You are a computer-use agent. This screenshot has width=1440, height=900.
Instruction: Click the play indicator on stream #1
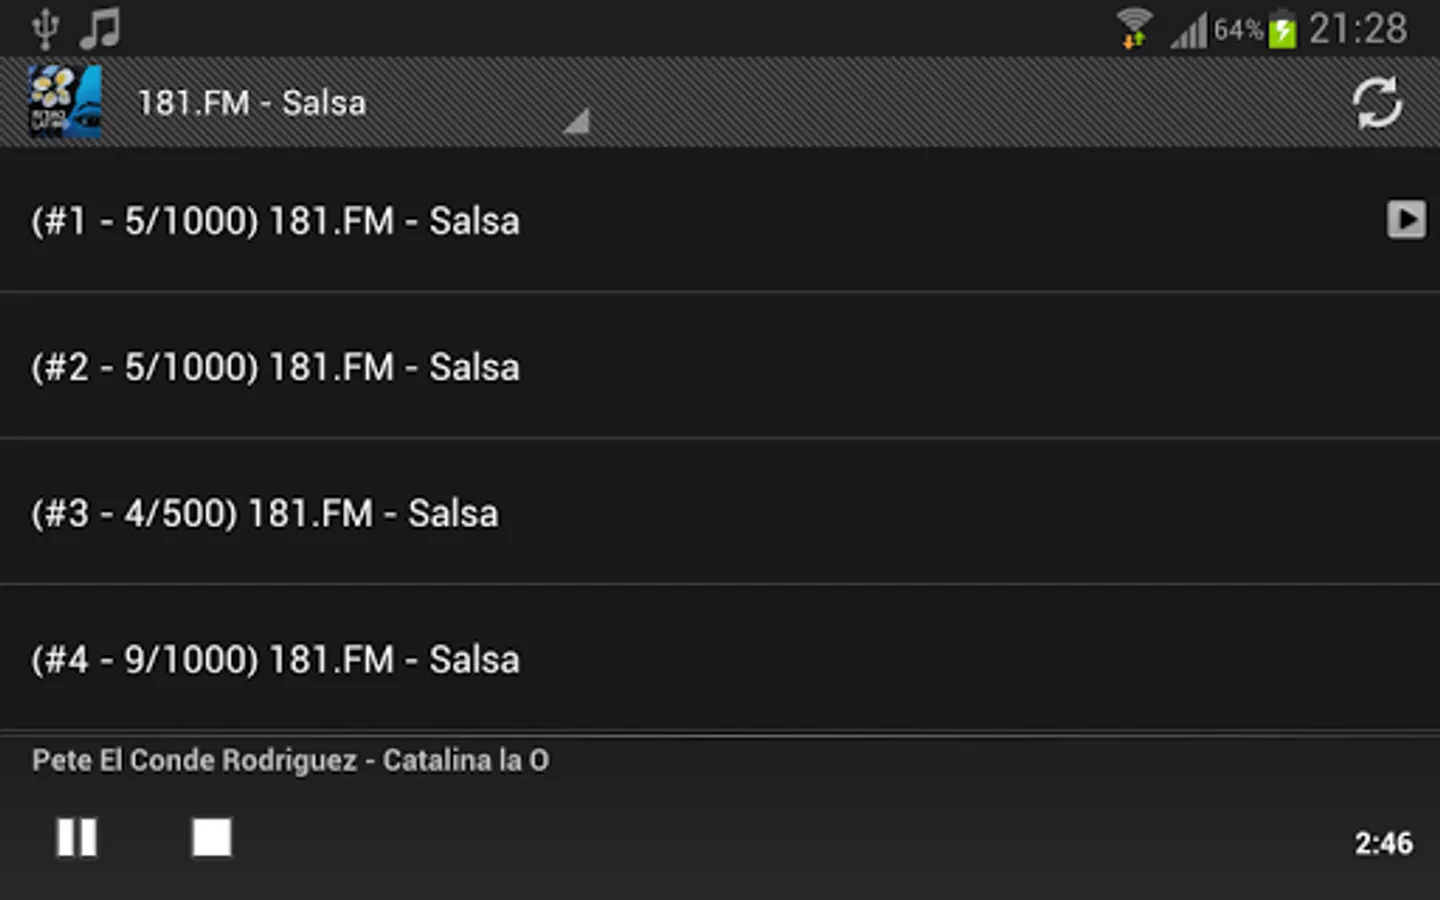1406,220
